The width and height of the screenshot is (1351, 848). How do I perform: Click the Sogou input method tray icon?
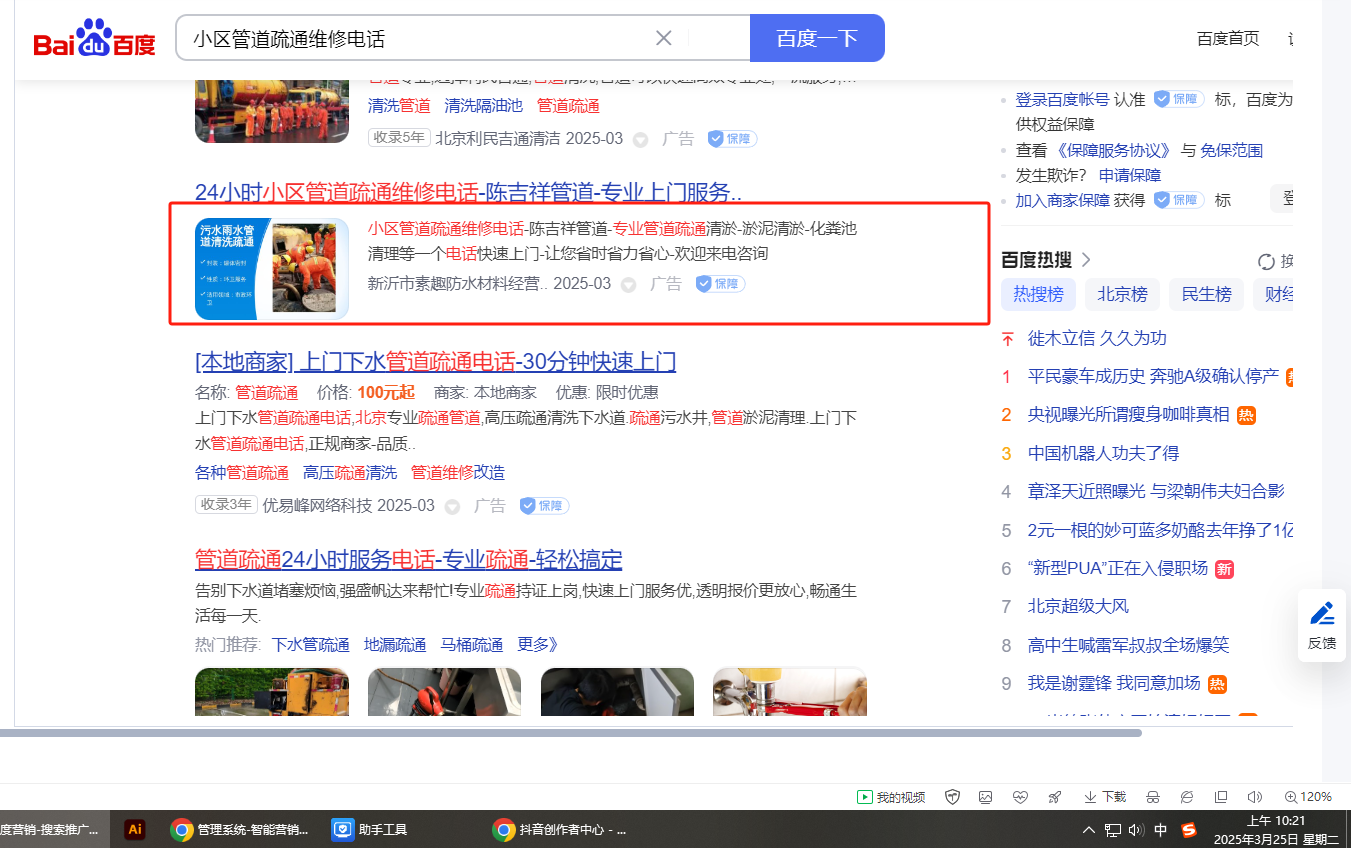(x=1188, y=830)
